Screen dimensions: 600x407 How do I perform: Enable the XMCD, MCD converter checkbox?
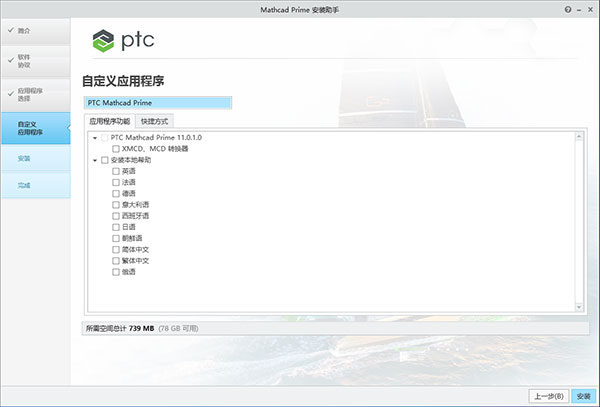tap(116, 149)
